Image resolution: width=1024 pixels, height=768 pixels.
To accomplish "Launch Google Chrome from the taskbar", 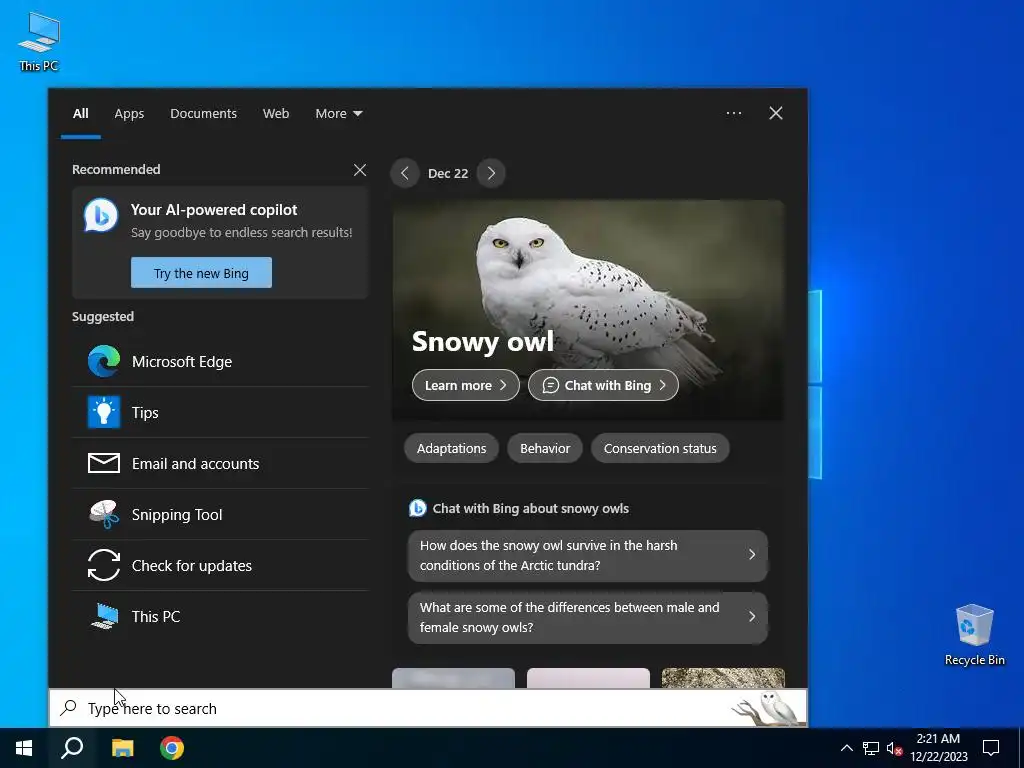I will [172, 748].
